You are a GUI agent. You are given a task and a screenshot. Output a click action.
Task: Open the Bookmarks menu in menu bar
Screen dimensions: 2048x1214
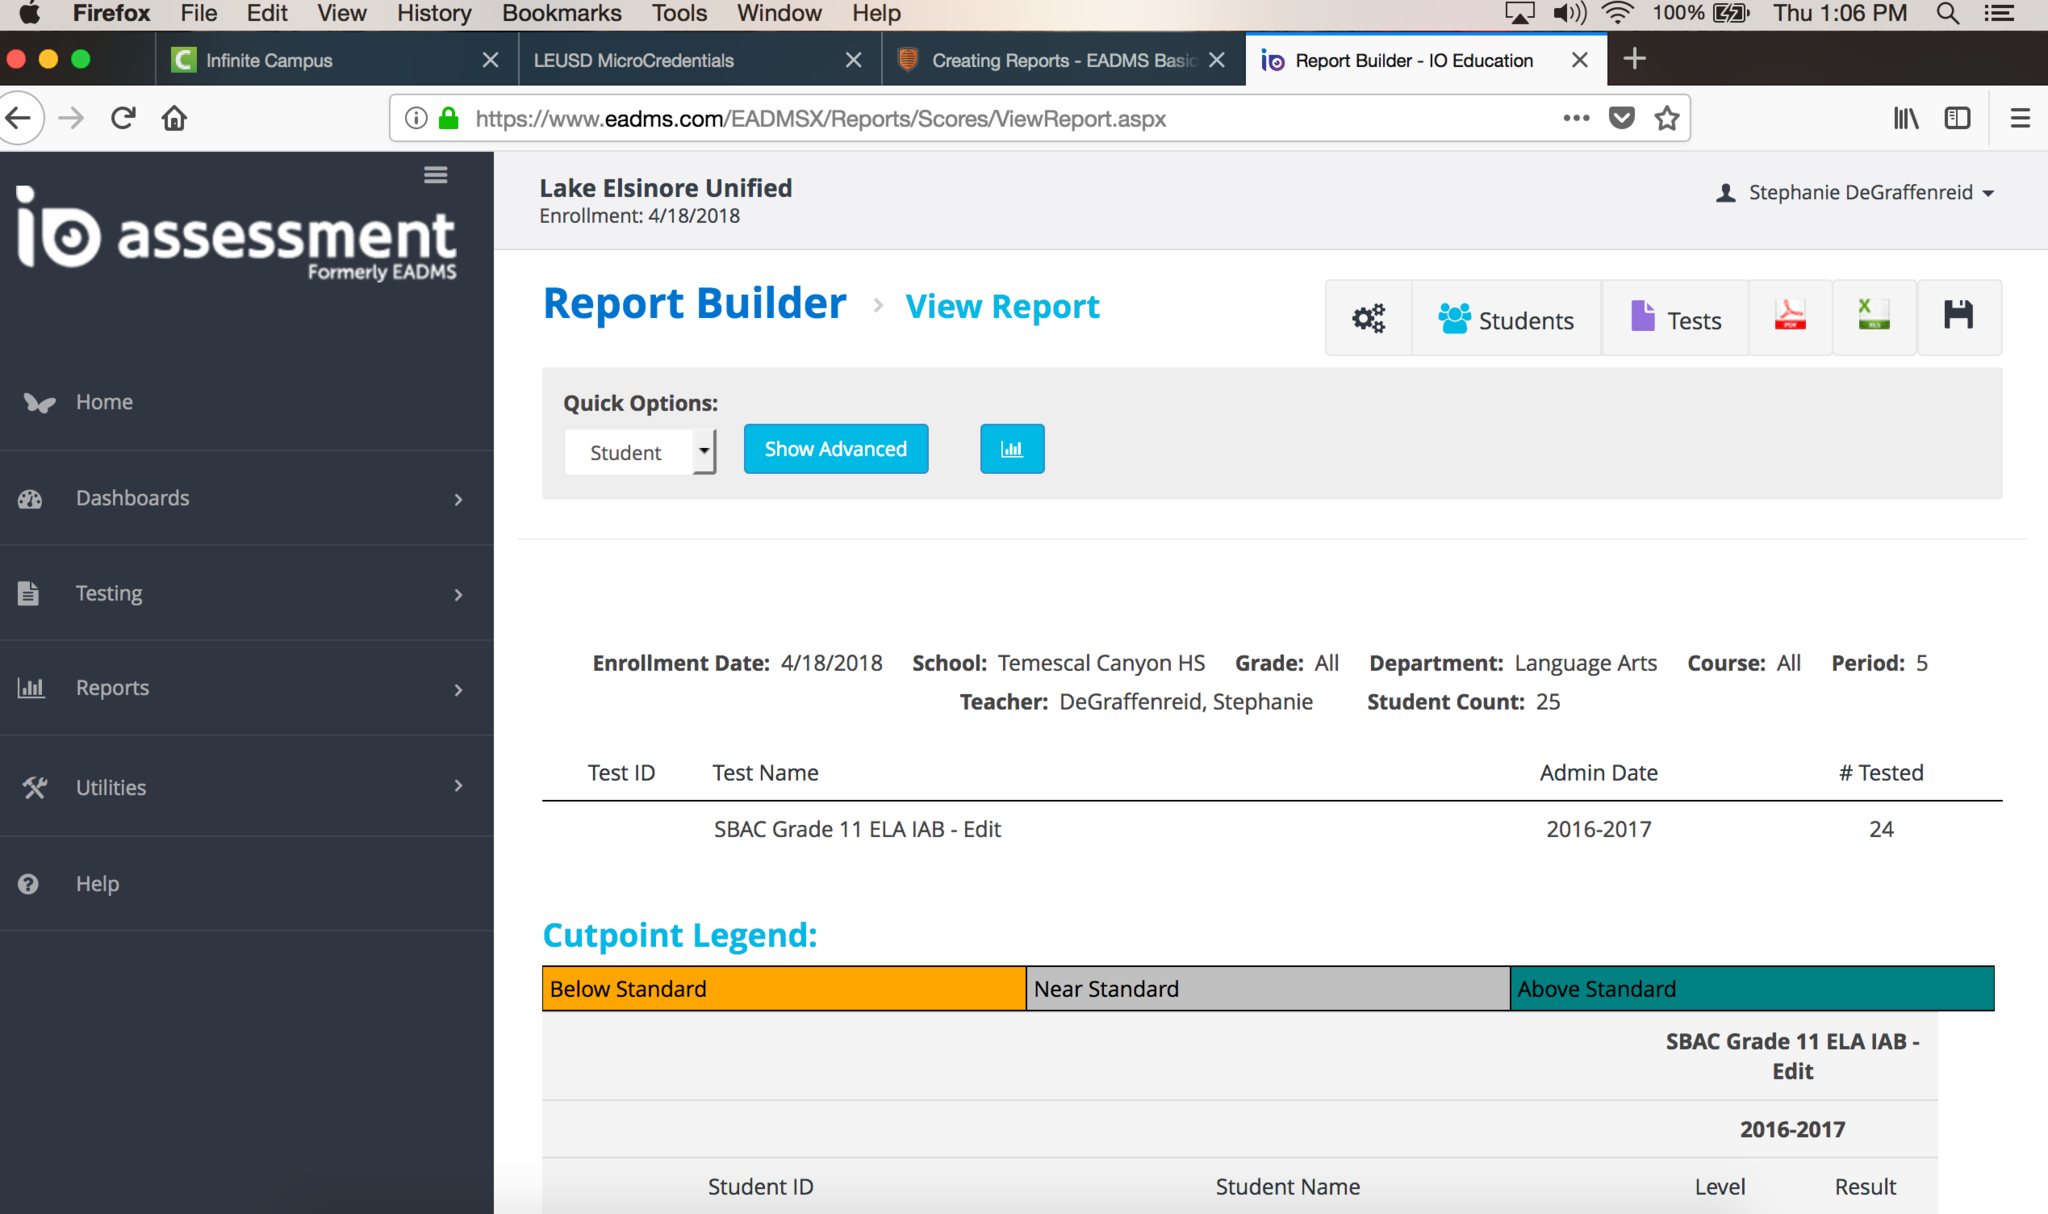(561, 14)
